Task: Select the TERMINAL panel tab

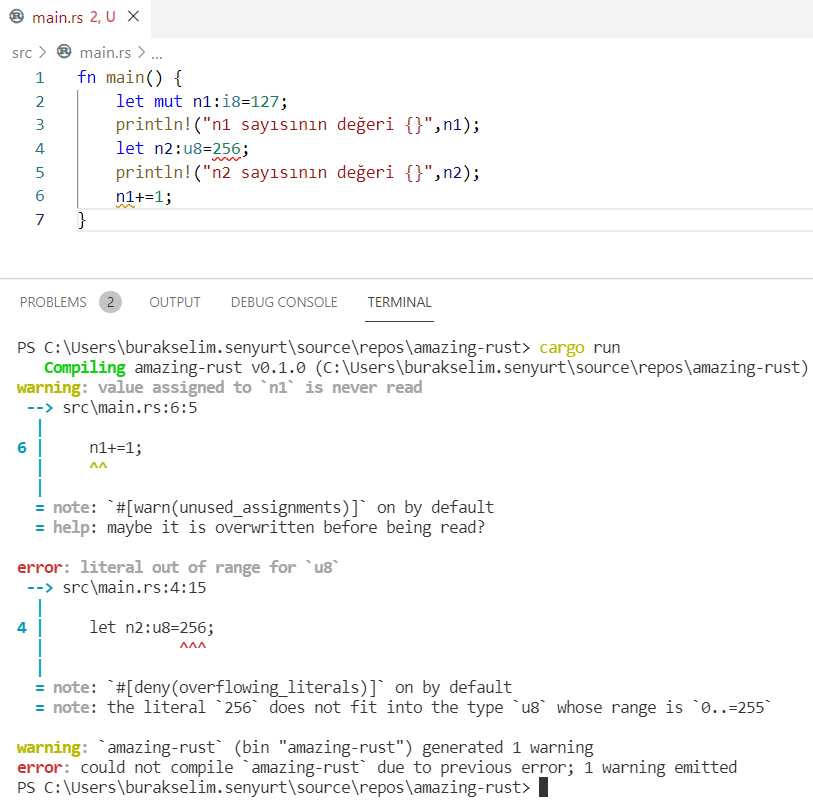Action: tap(399, 302)
